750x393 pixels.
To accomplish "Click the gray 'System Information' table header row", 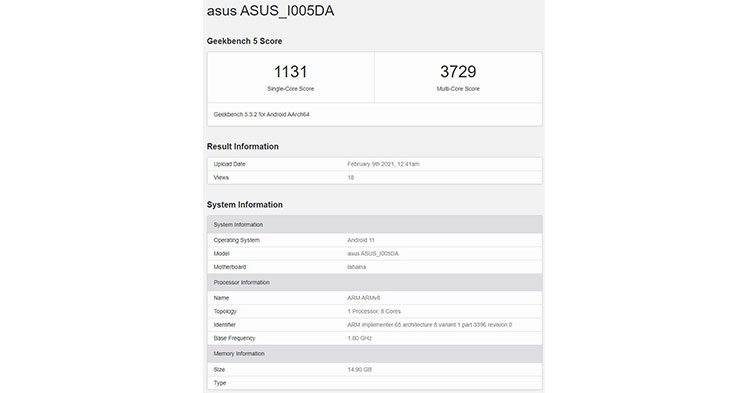I will 375,225.
